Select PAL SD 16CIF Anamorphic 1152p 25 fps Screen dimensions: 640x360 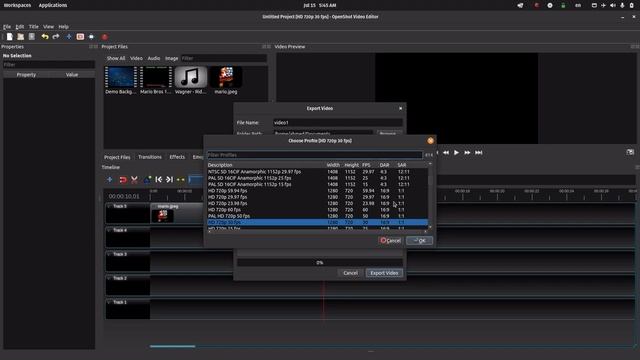click(318, 178)
